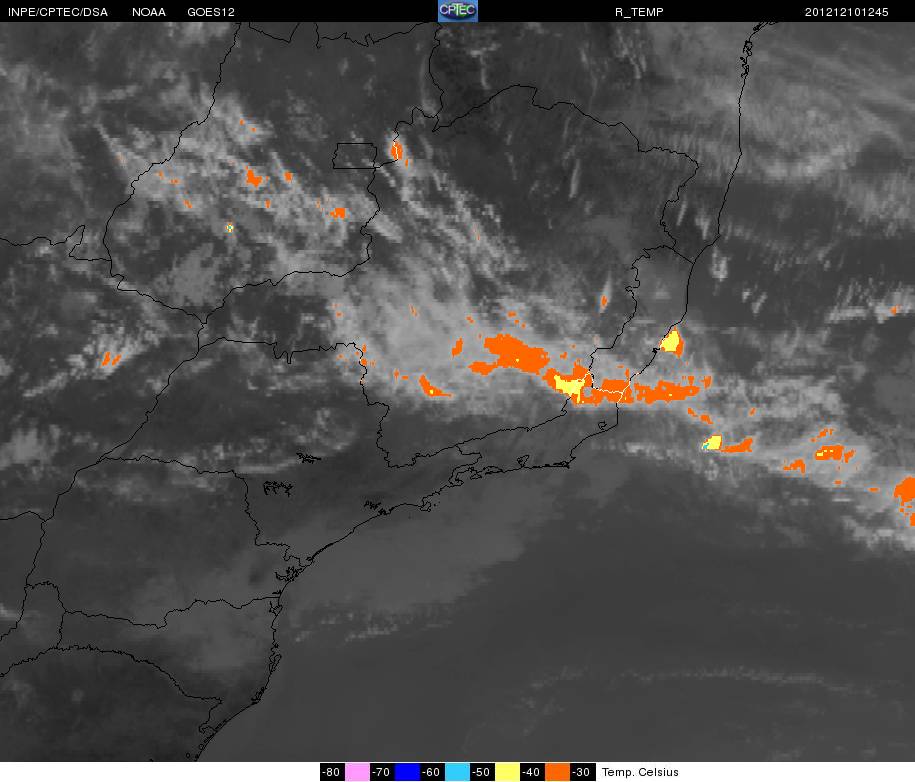
Task: Click the GOES12 satellite label
Action: (211, 12)
